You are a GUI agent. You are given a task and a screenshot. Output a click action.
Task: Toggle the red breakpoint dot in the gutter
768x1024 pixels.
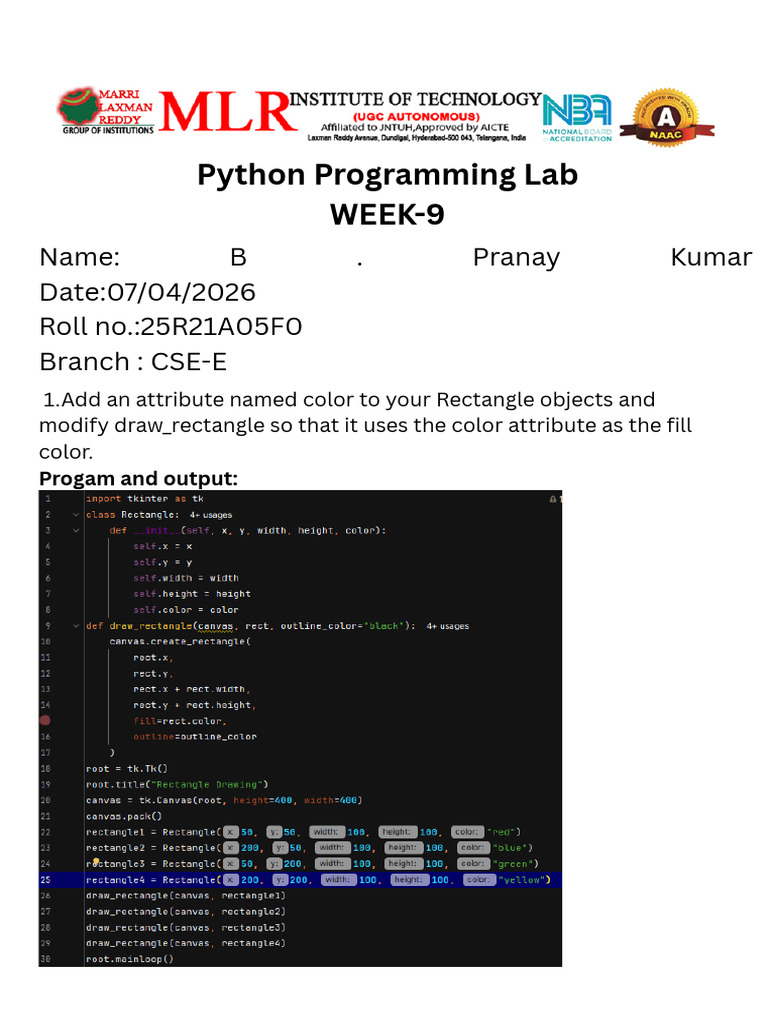pyautogui.click(x=45, y=720)
